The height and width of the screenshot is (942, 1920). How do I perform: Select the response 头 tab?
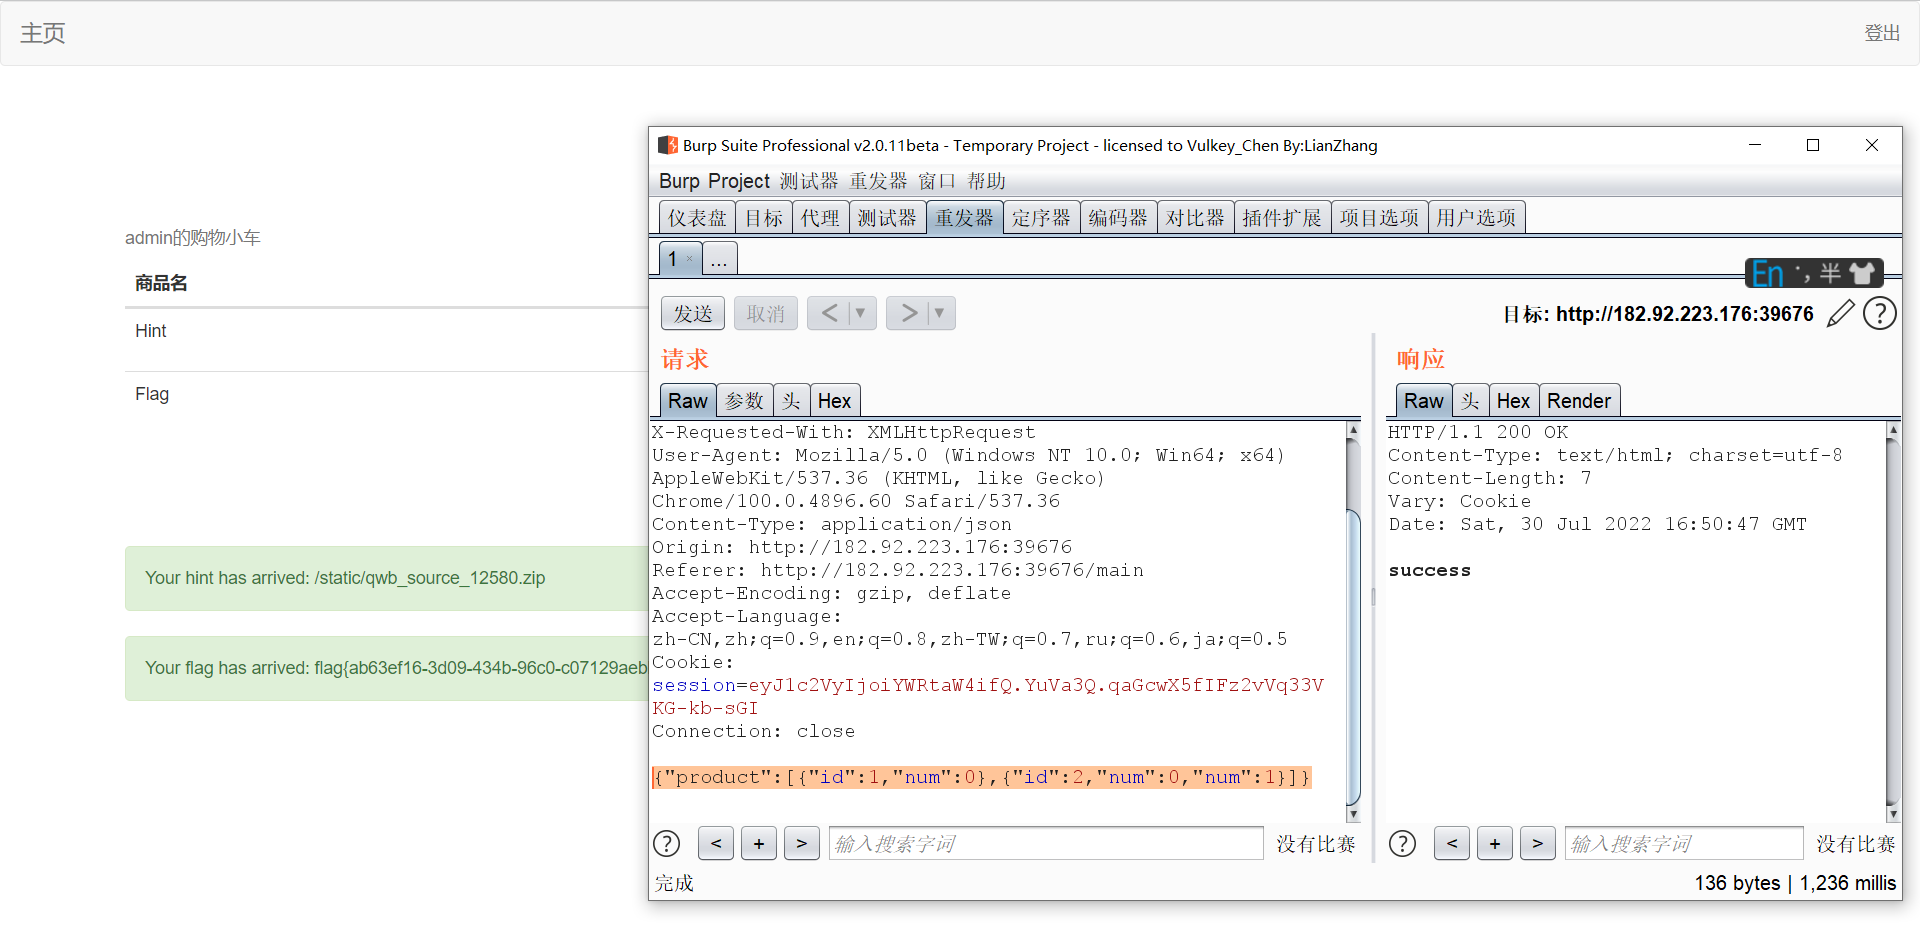(1470, 401)
